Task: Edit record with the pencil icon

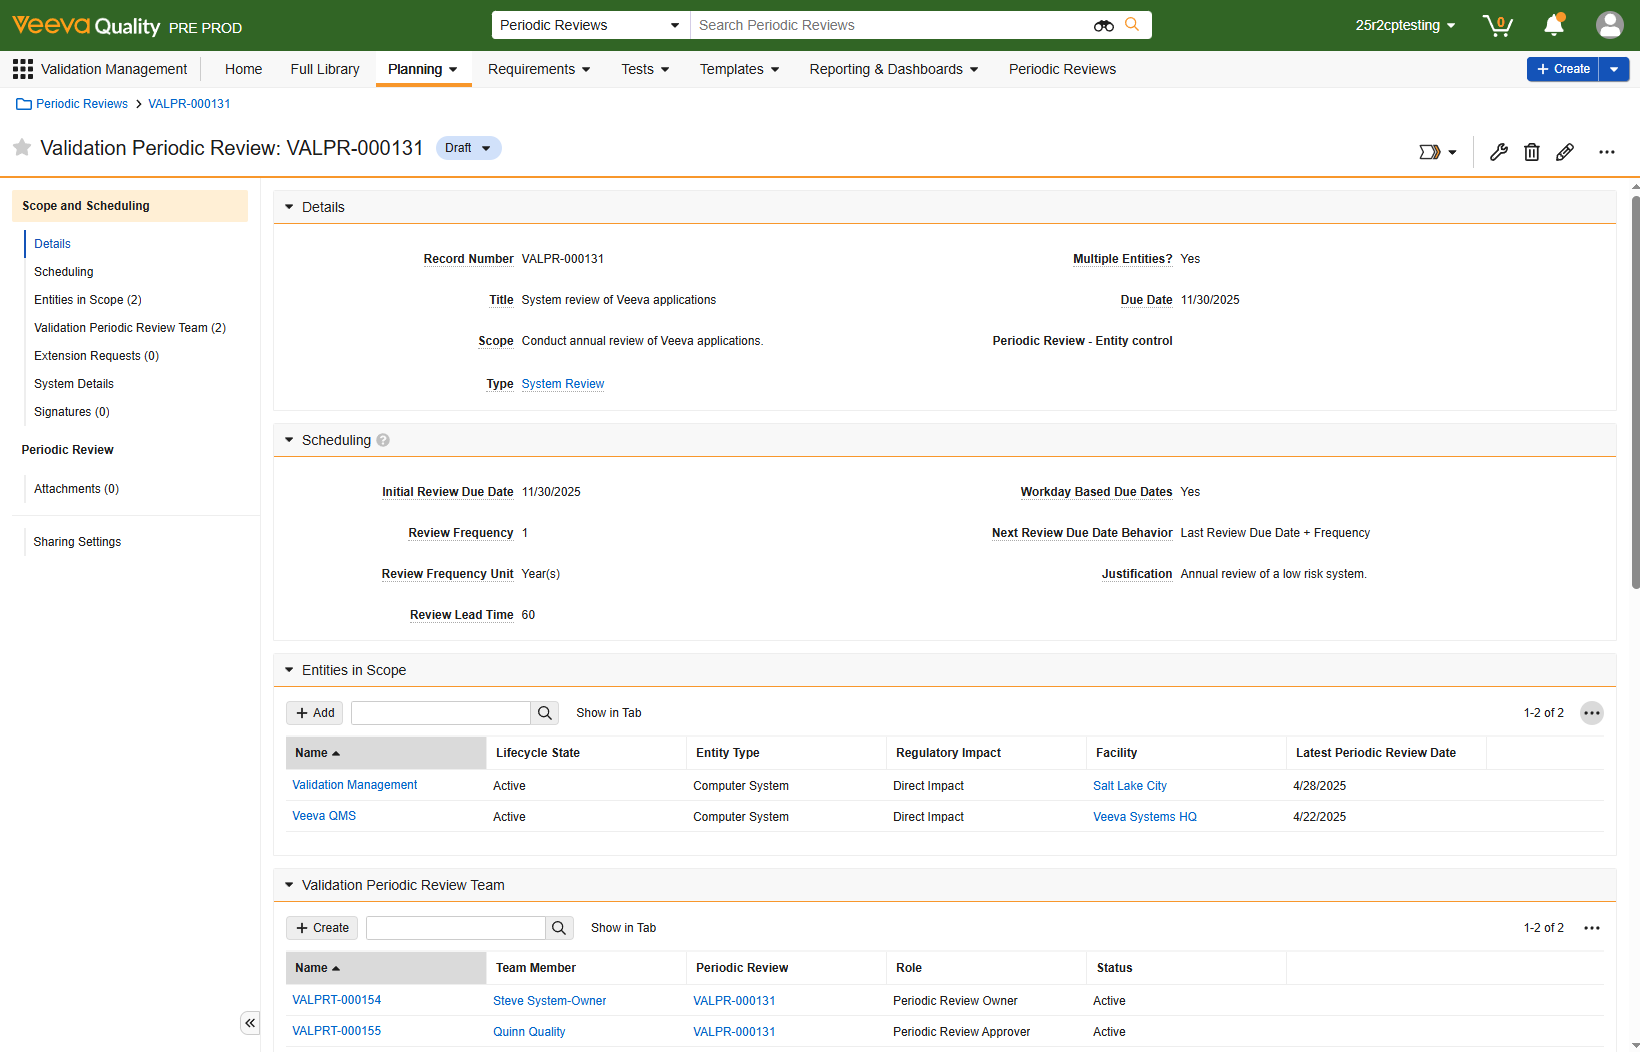Action: [x=1565, y=152]
